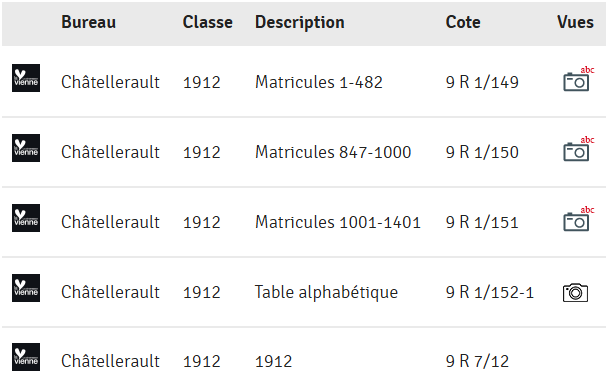The image size is (607, 380).
Task: Click Vienne logo in Table alphabétique row
Action: (x=26, y=288)
